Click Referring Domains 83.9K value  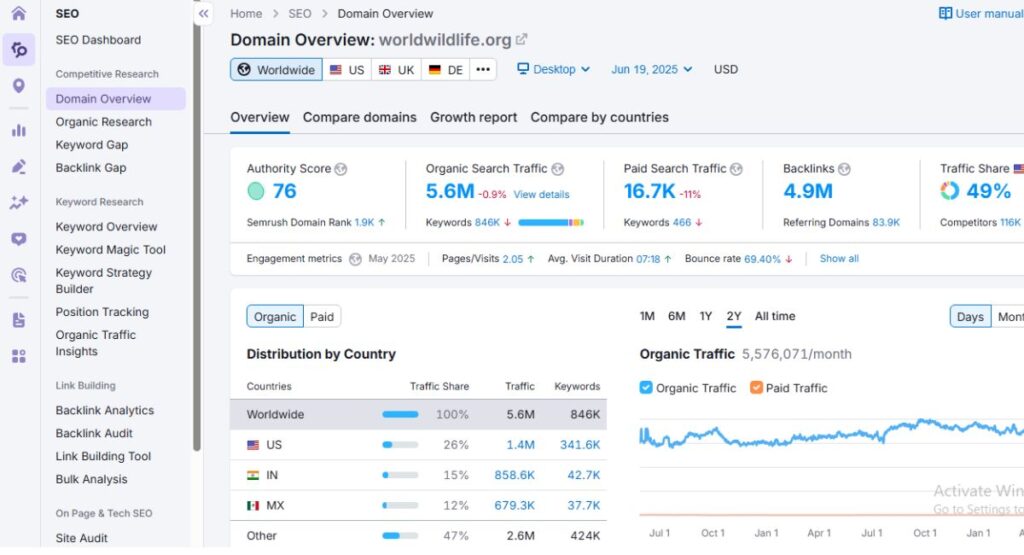pyautogui.click(x=886, y=223)
